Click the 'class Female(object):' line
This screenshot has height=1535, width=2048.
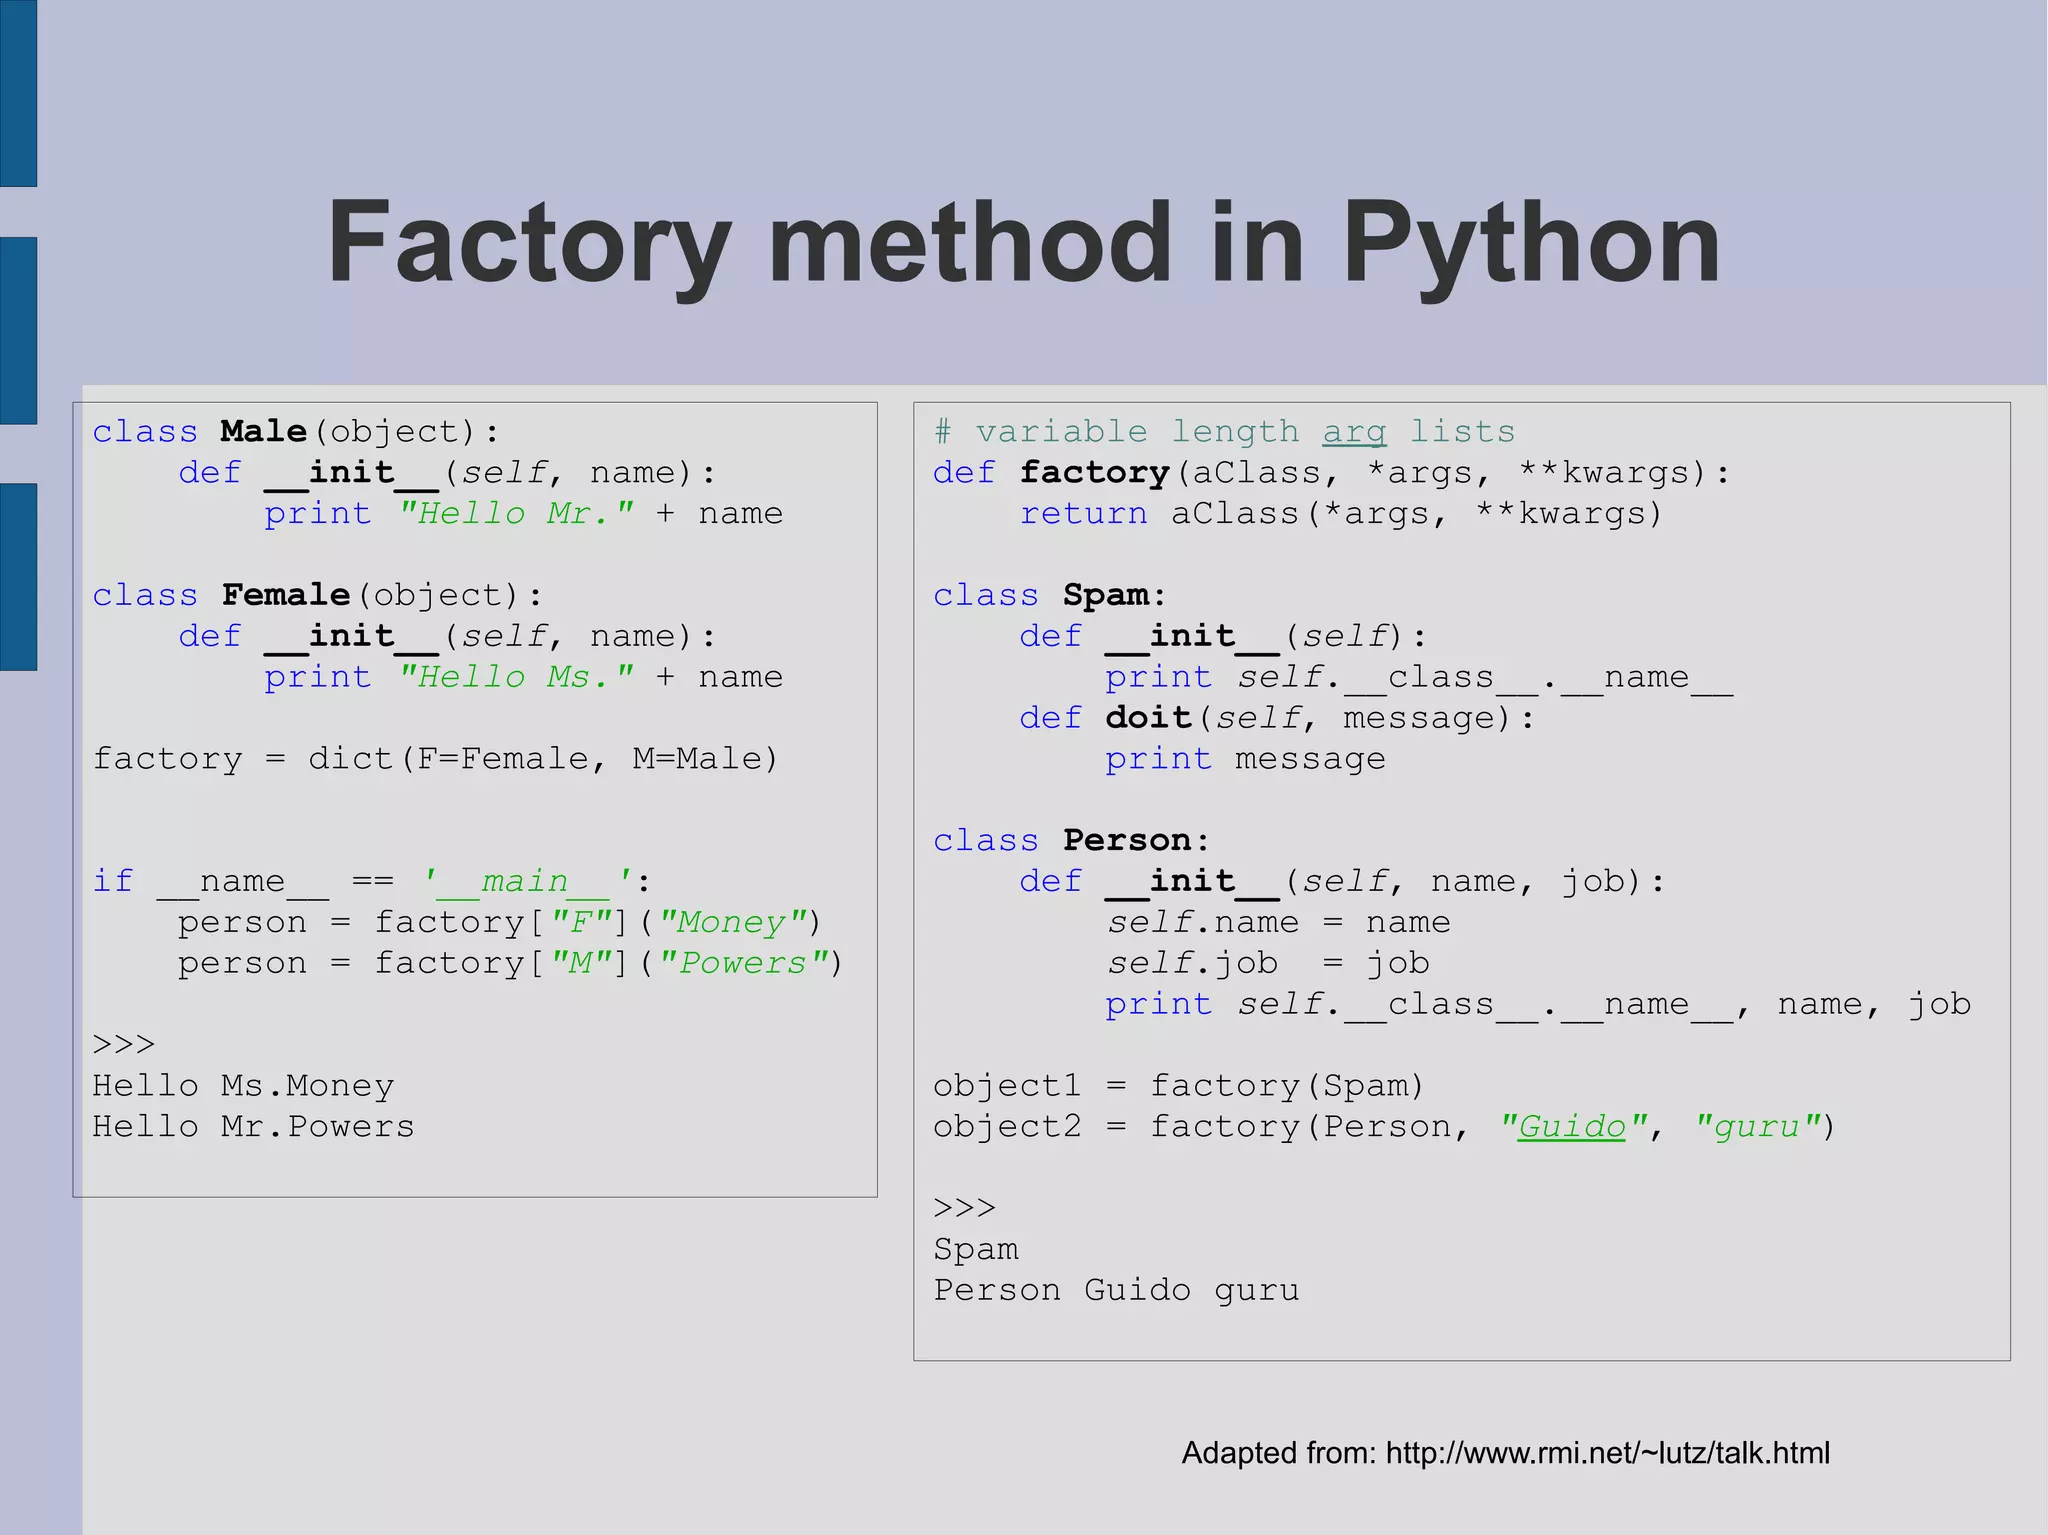coord(318,596)
